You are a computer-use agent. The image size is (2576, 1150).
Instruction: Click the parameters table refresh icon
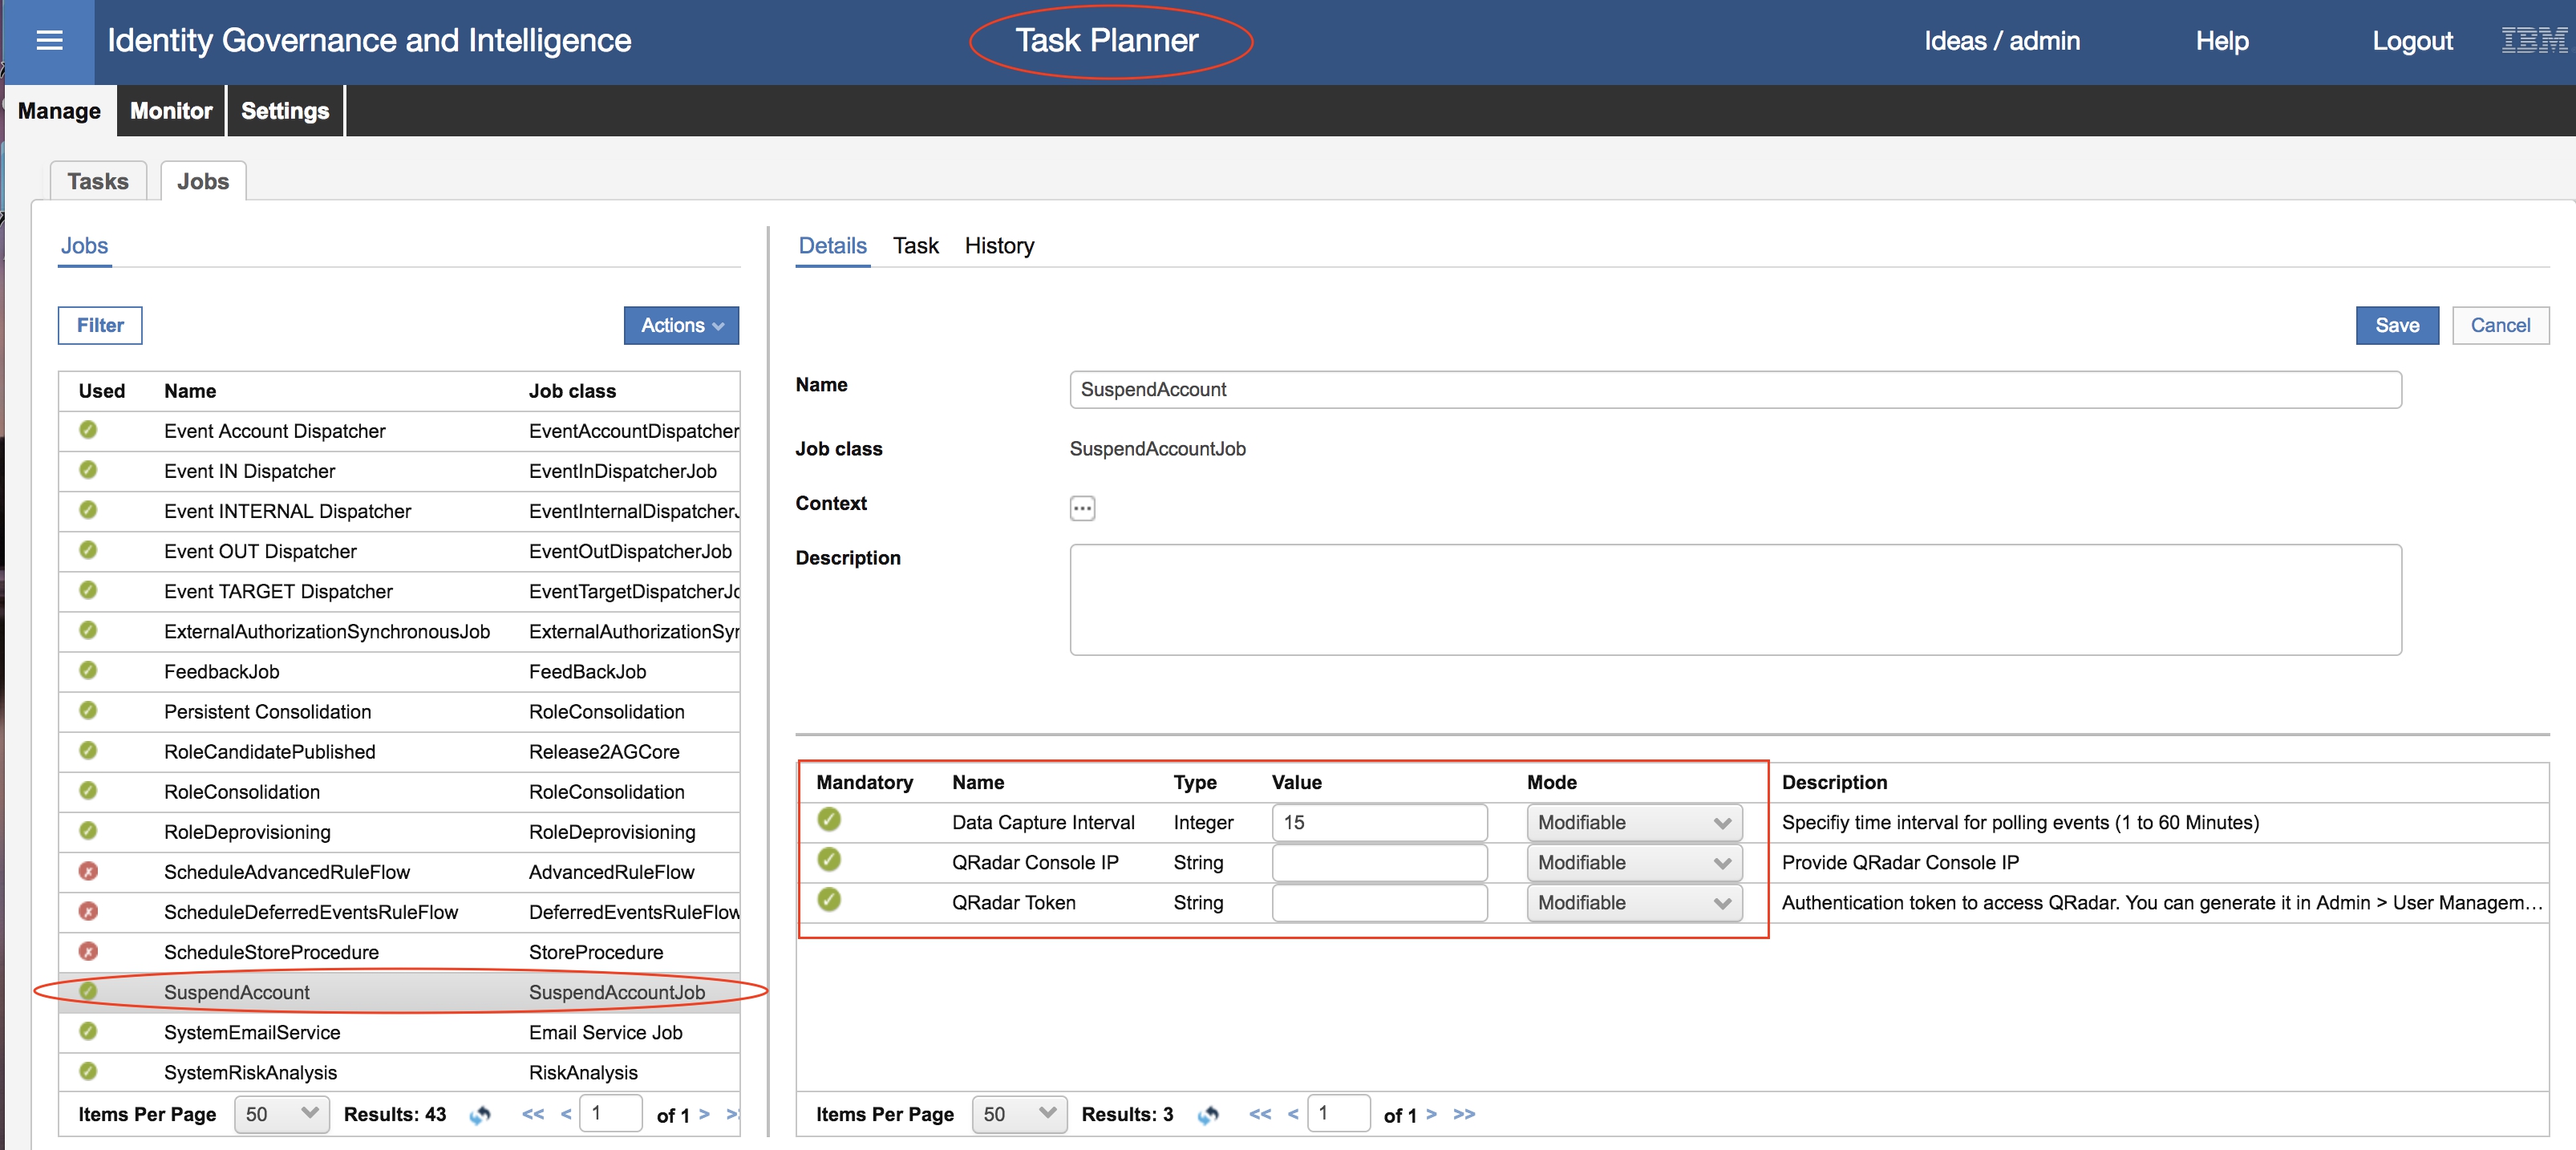(1208, 1114)
